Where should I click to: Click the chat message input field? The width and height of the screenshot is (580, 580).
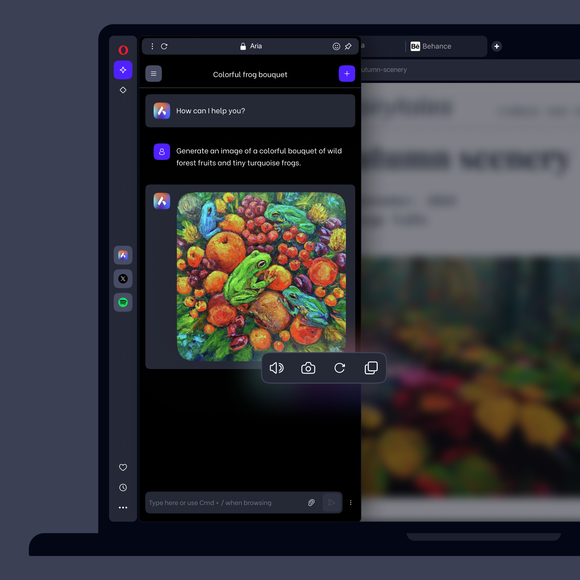(x=226, y=502)
